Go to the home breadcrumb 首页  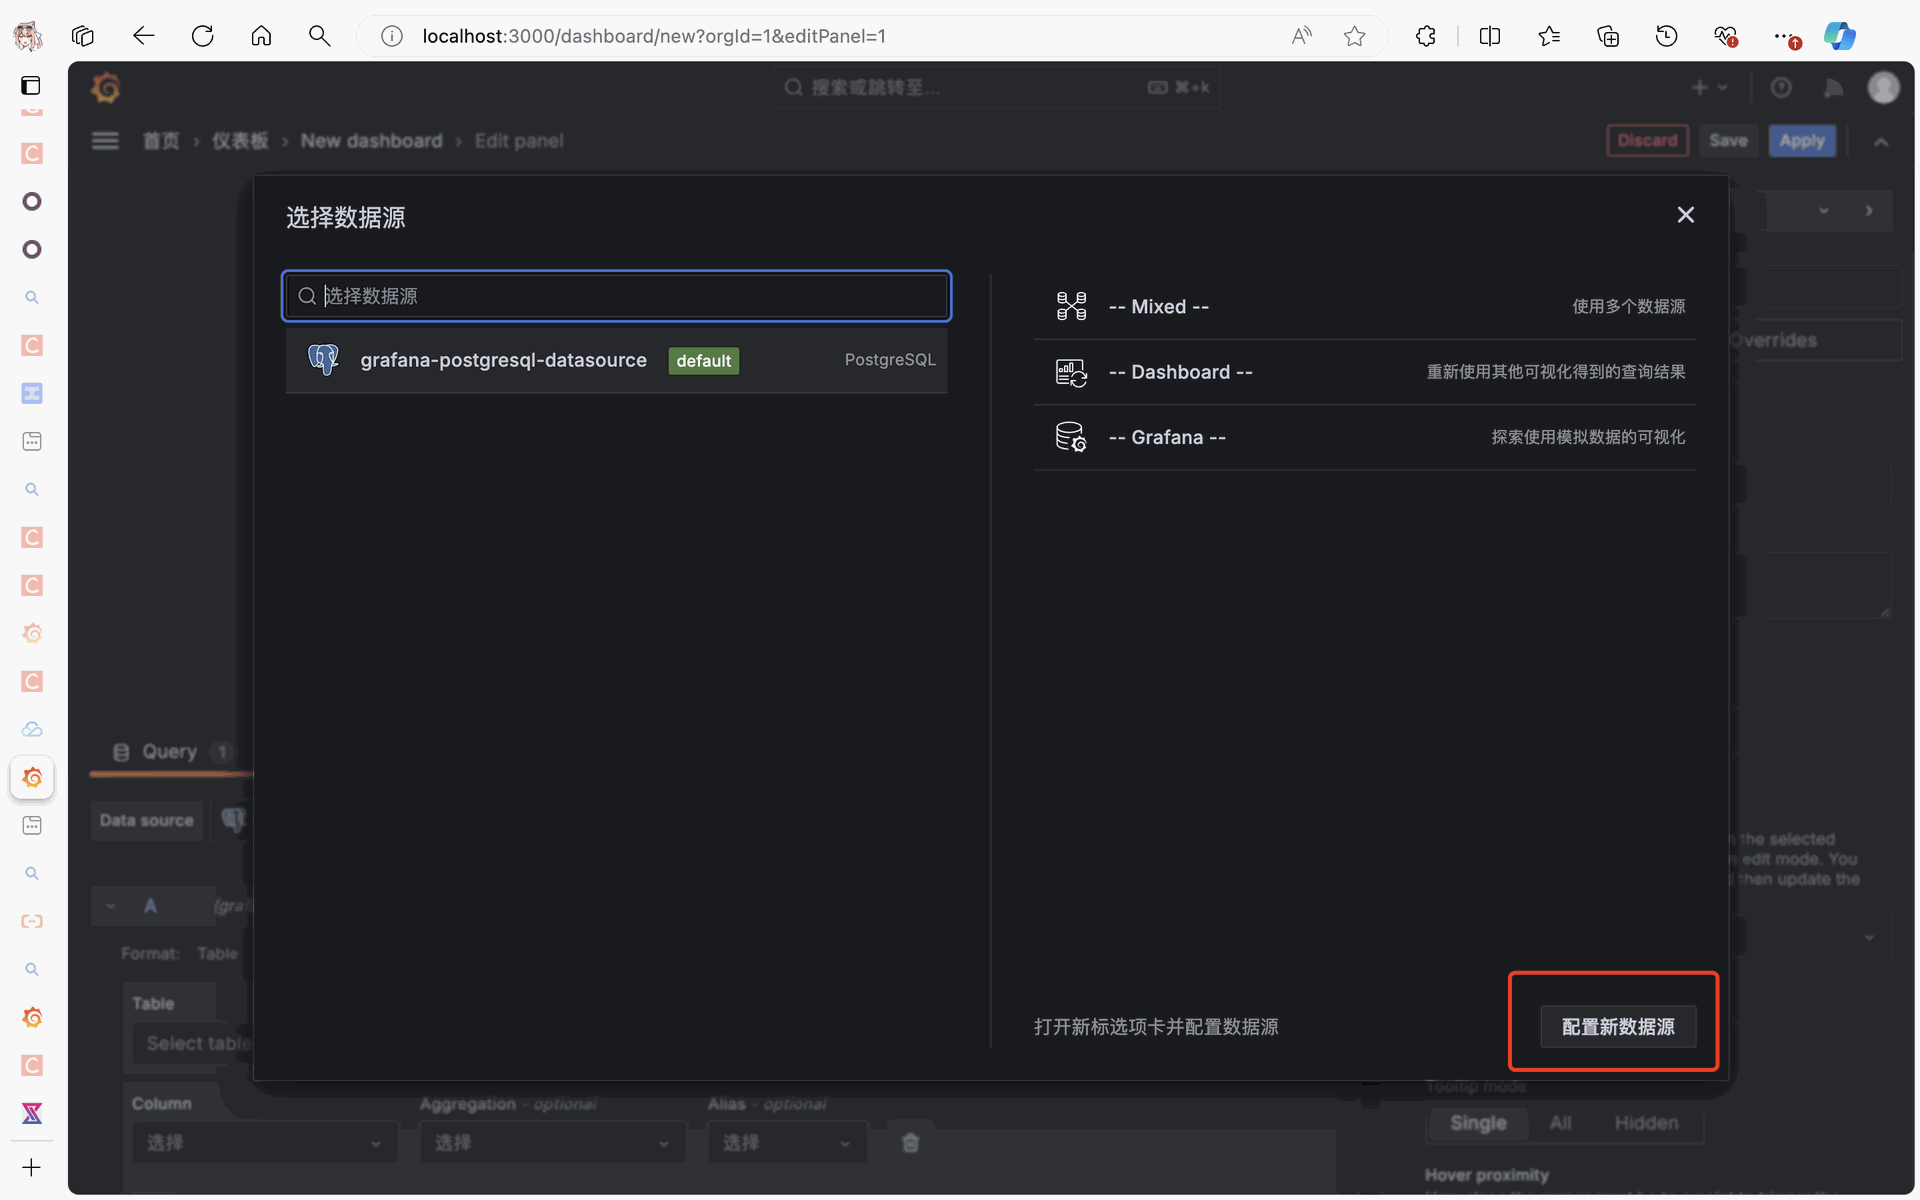161,141
